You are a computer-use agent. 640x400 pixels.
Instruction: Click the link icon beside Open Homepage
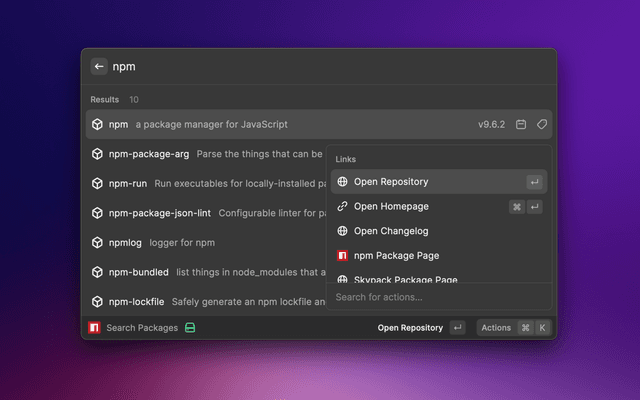coord(342,207)
